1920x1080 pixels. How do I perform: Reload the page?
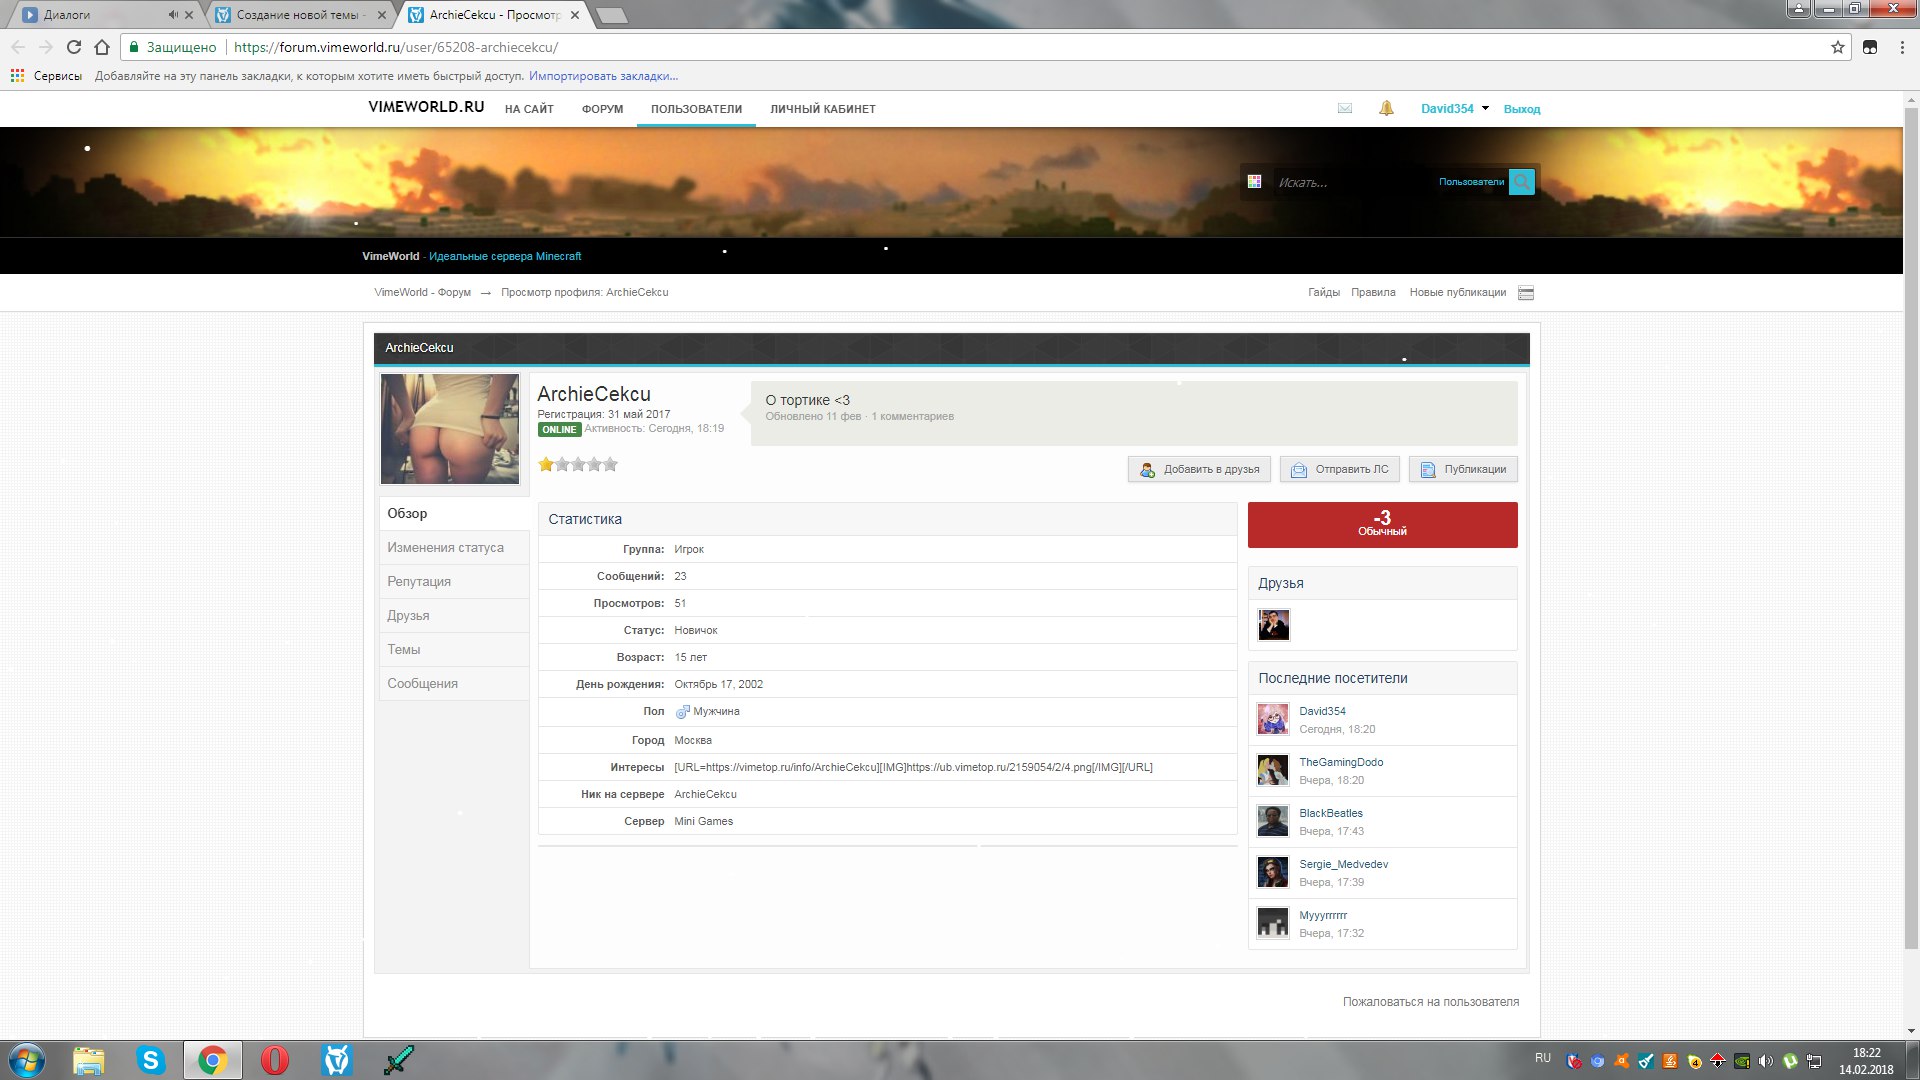pos(73,47)
